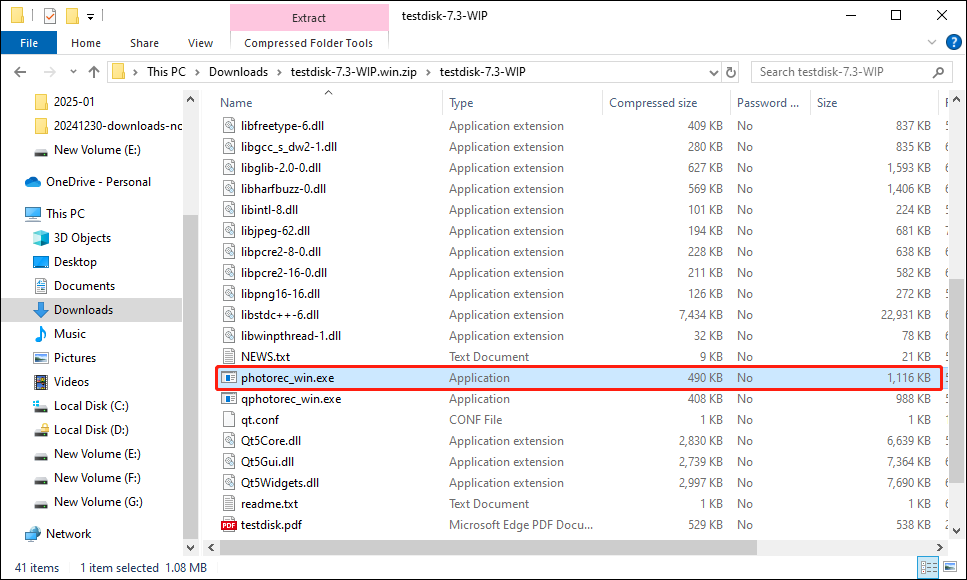Select This PC in navigation pane

(54, 213)
